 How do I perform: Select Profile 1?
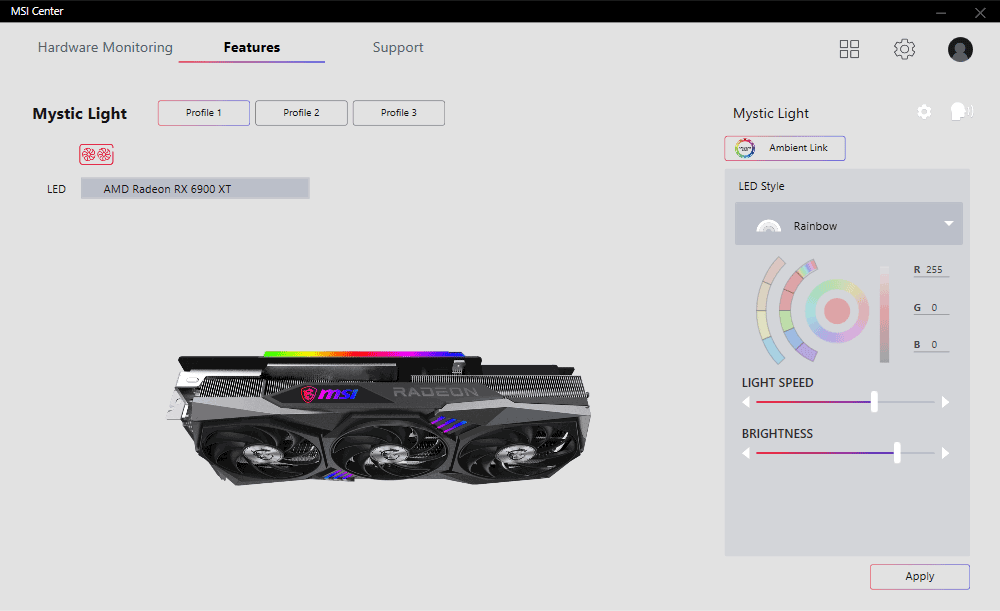pos(204,113)
